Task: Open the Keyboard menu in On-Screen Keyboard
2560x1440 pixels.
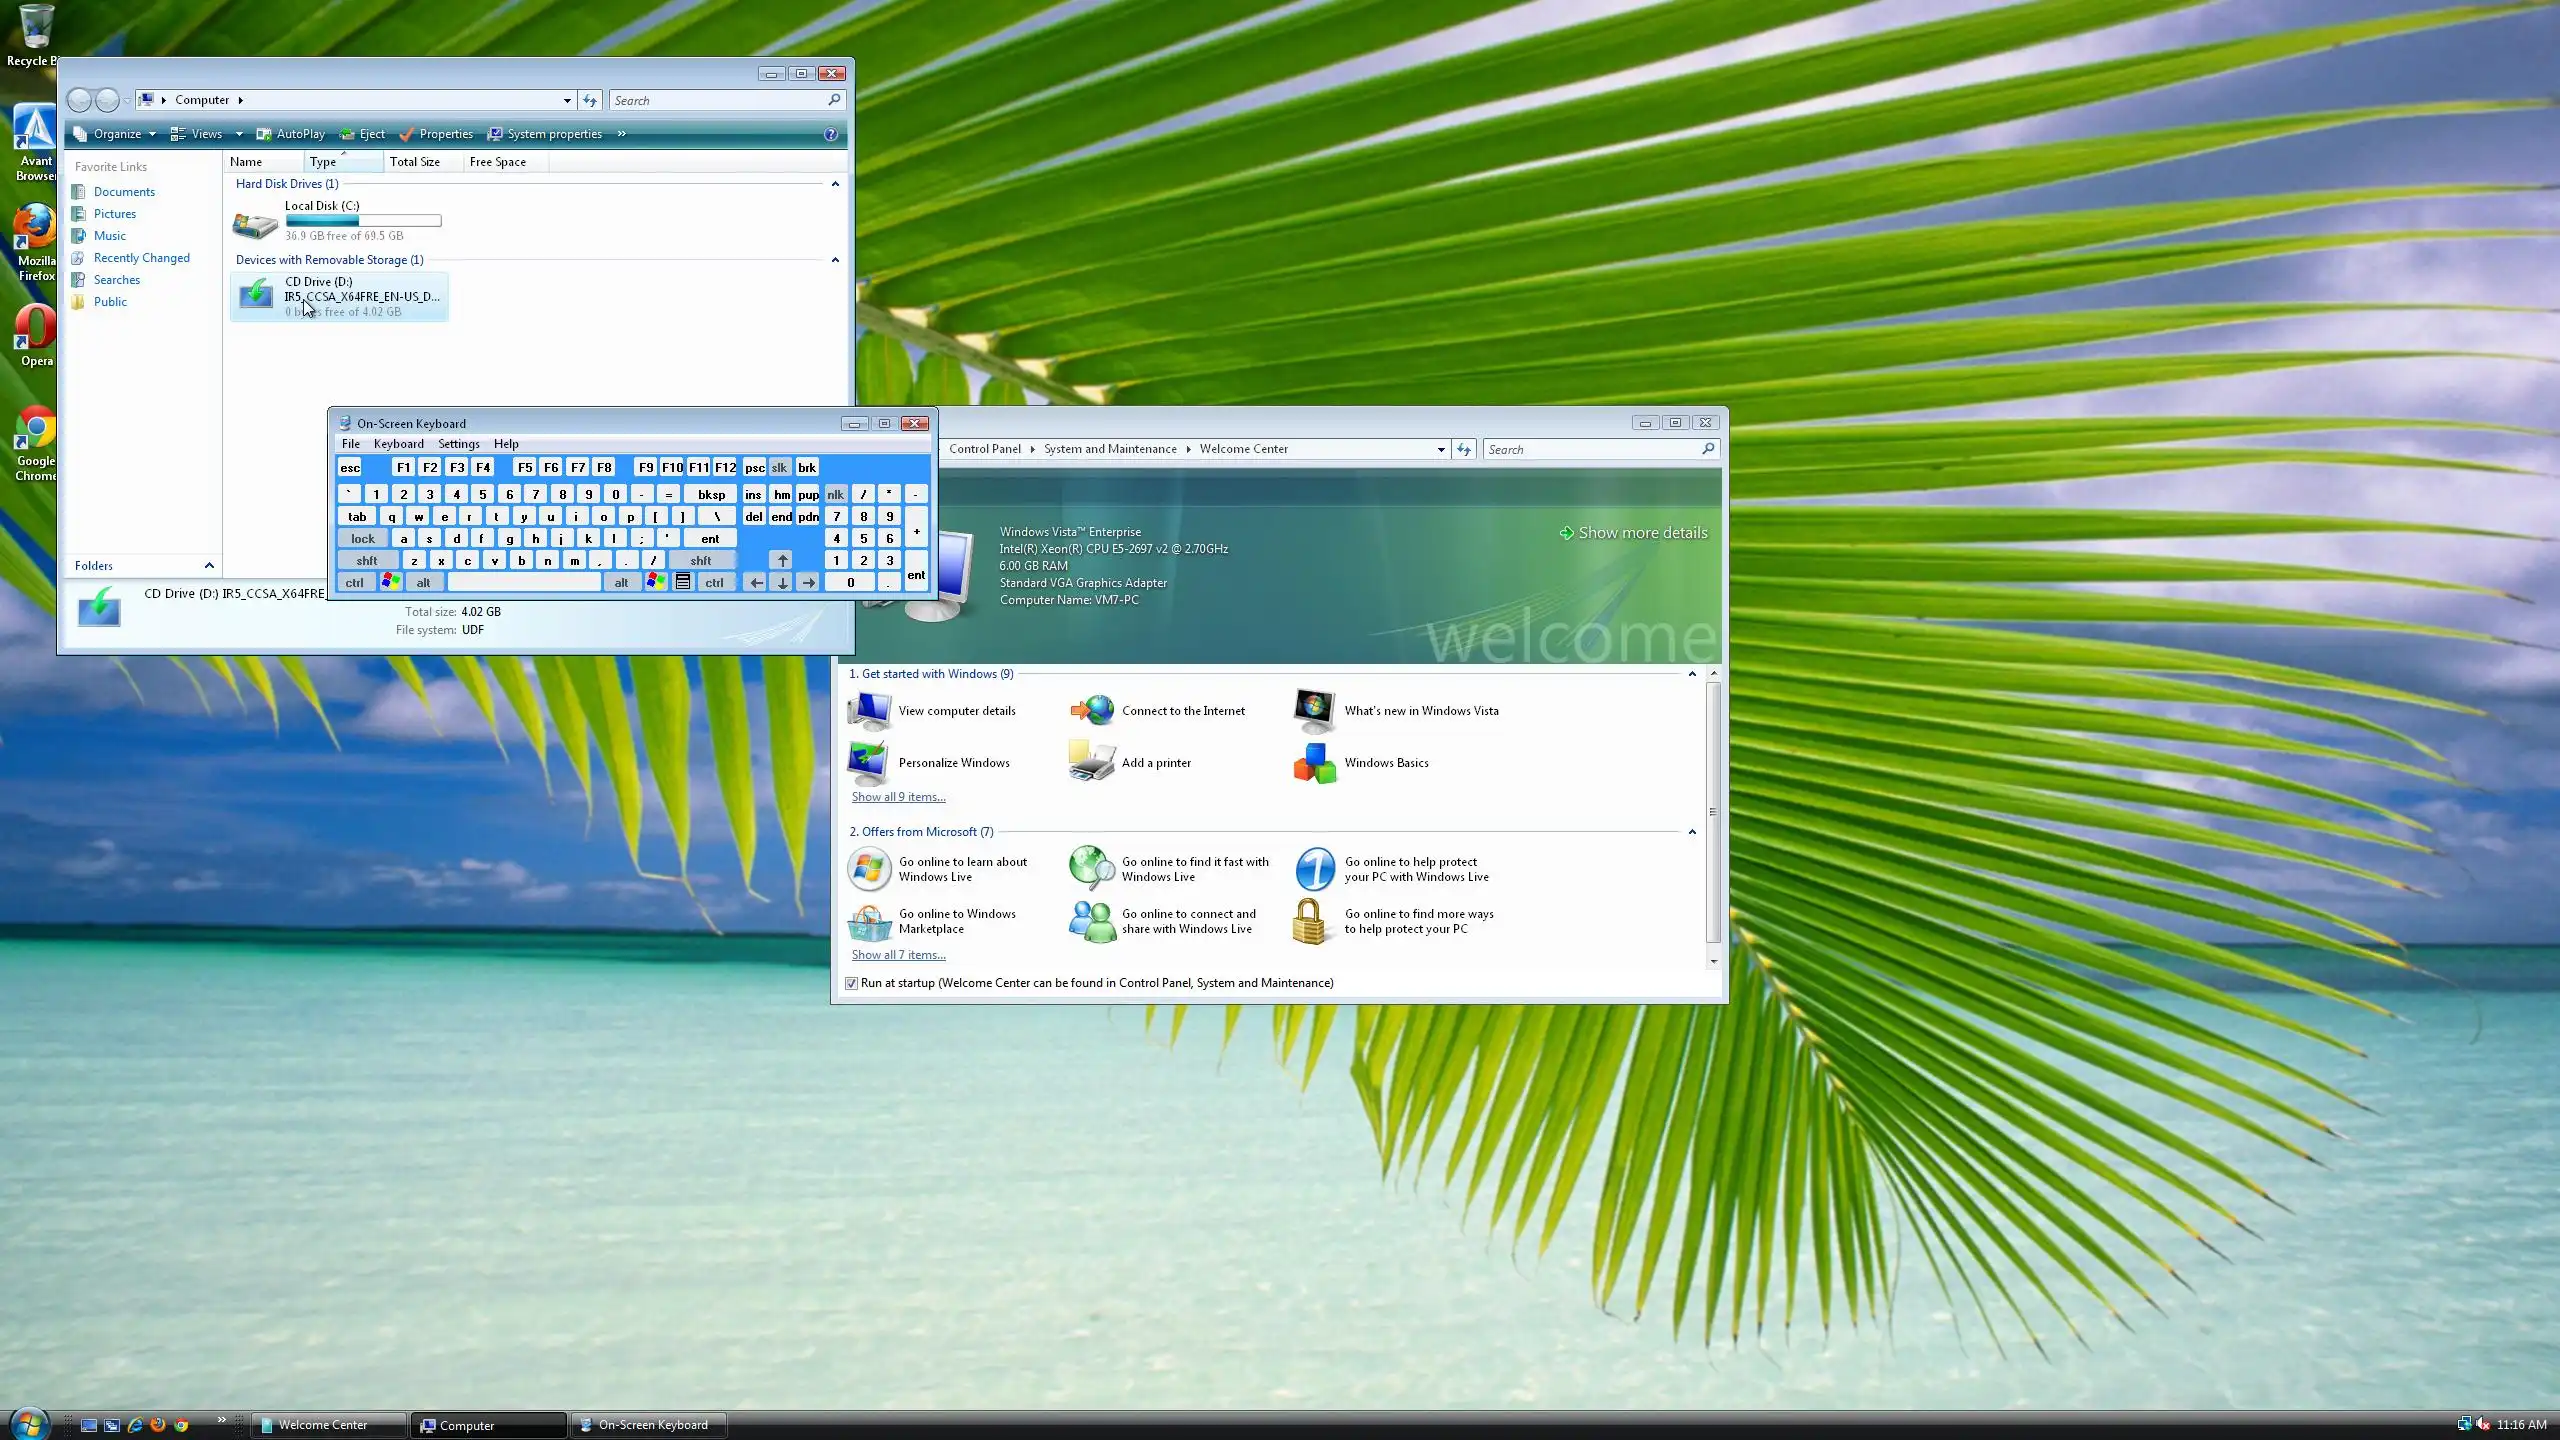Action: coord(398,444)
